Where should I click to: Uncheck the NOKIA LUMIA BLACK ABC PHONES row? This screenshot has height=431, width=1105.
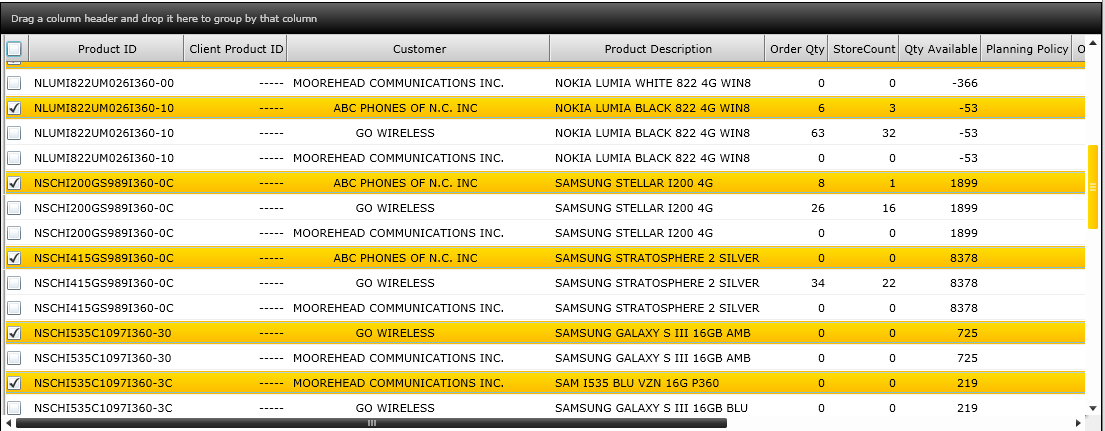[x=14, y=108]
